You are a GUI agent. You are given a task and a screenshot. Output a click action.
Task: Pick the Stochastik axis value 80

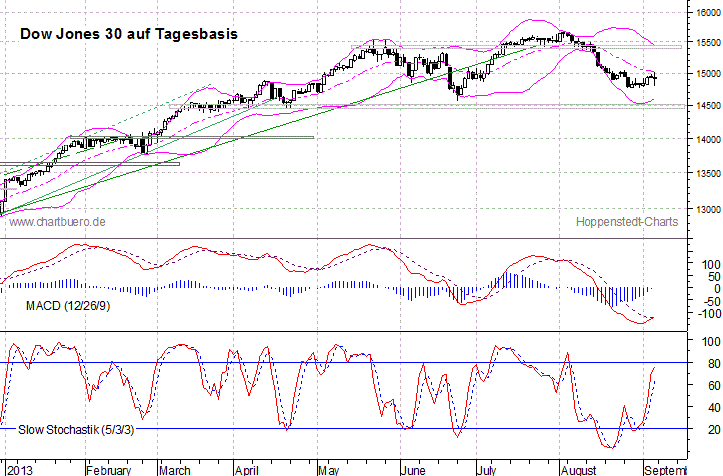[714, 363]
